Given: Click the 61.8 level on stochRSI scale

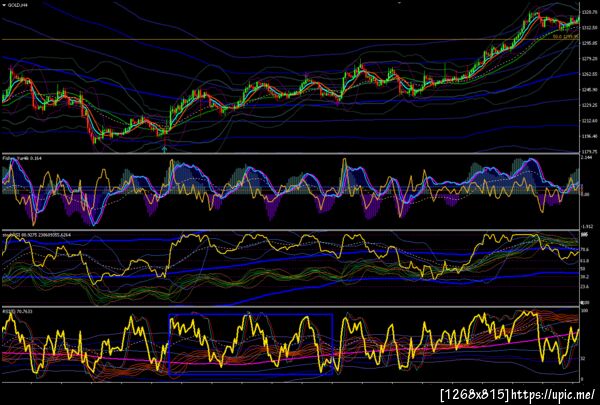Looking at the screenshot, I should [x=585, y=261].
